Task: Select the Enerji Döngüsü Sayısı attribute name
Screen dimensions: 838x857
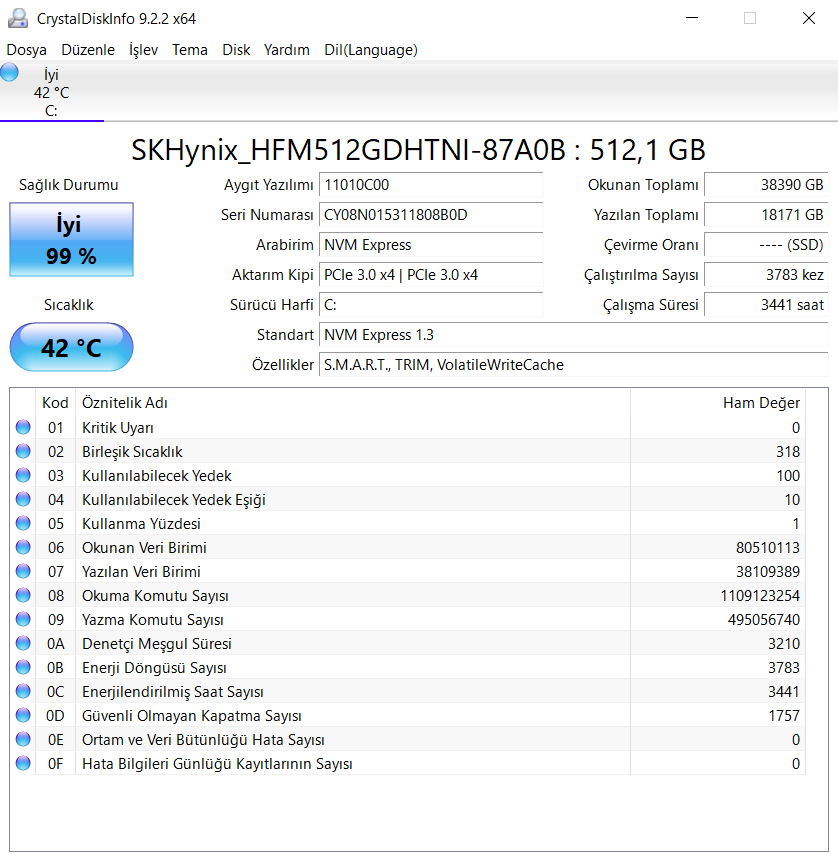Action: (x=154, y=667)
